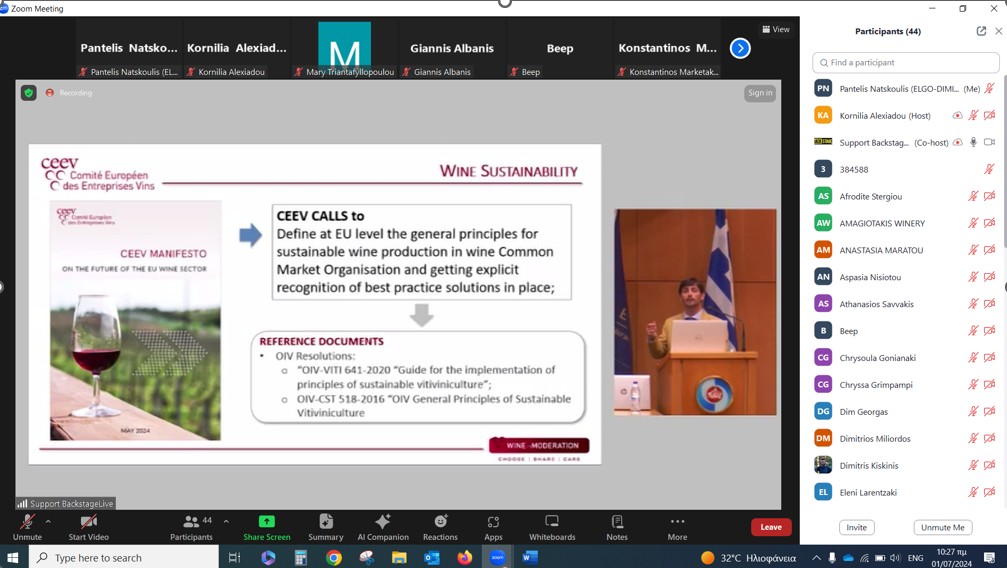Select Chrysoula Gonianaki participant row

(x=906, y=357)
